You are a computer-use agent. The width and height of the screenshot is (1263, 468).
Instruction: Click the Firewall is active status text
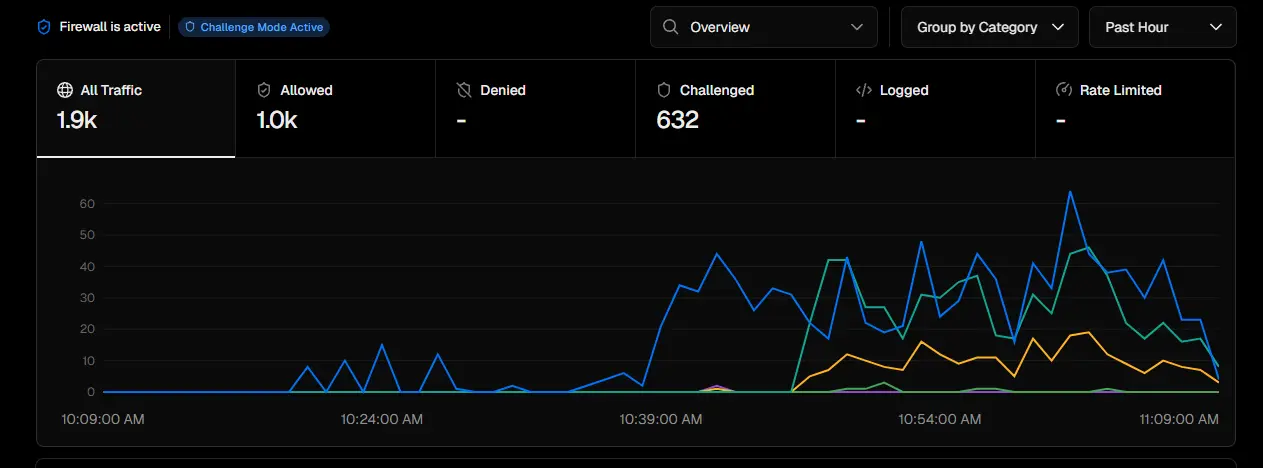tap(110, 27)
